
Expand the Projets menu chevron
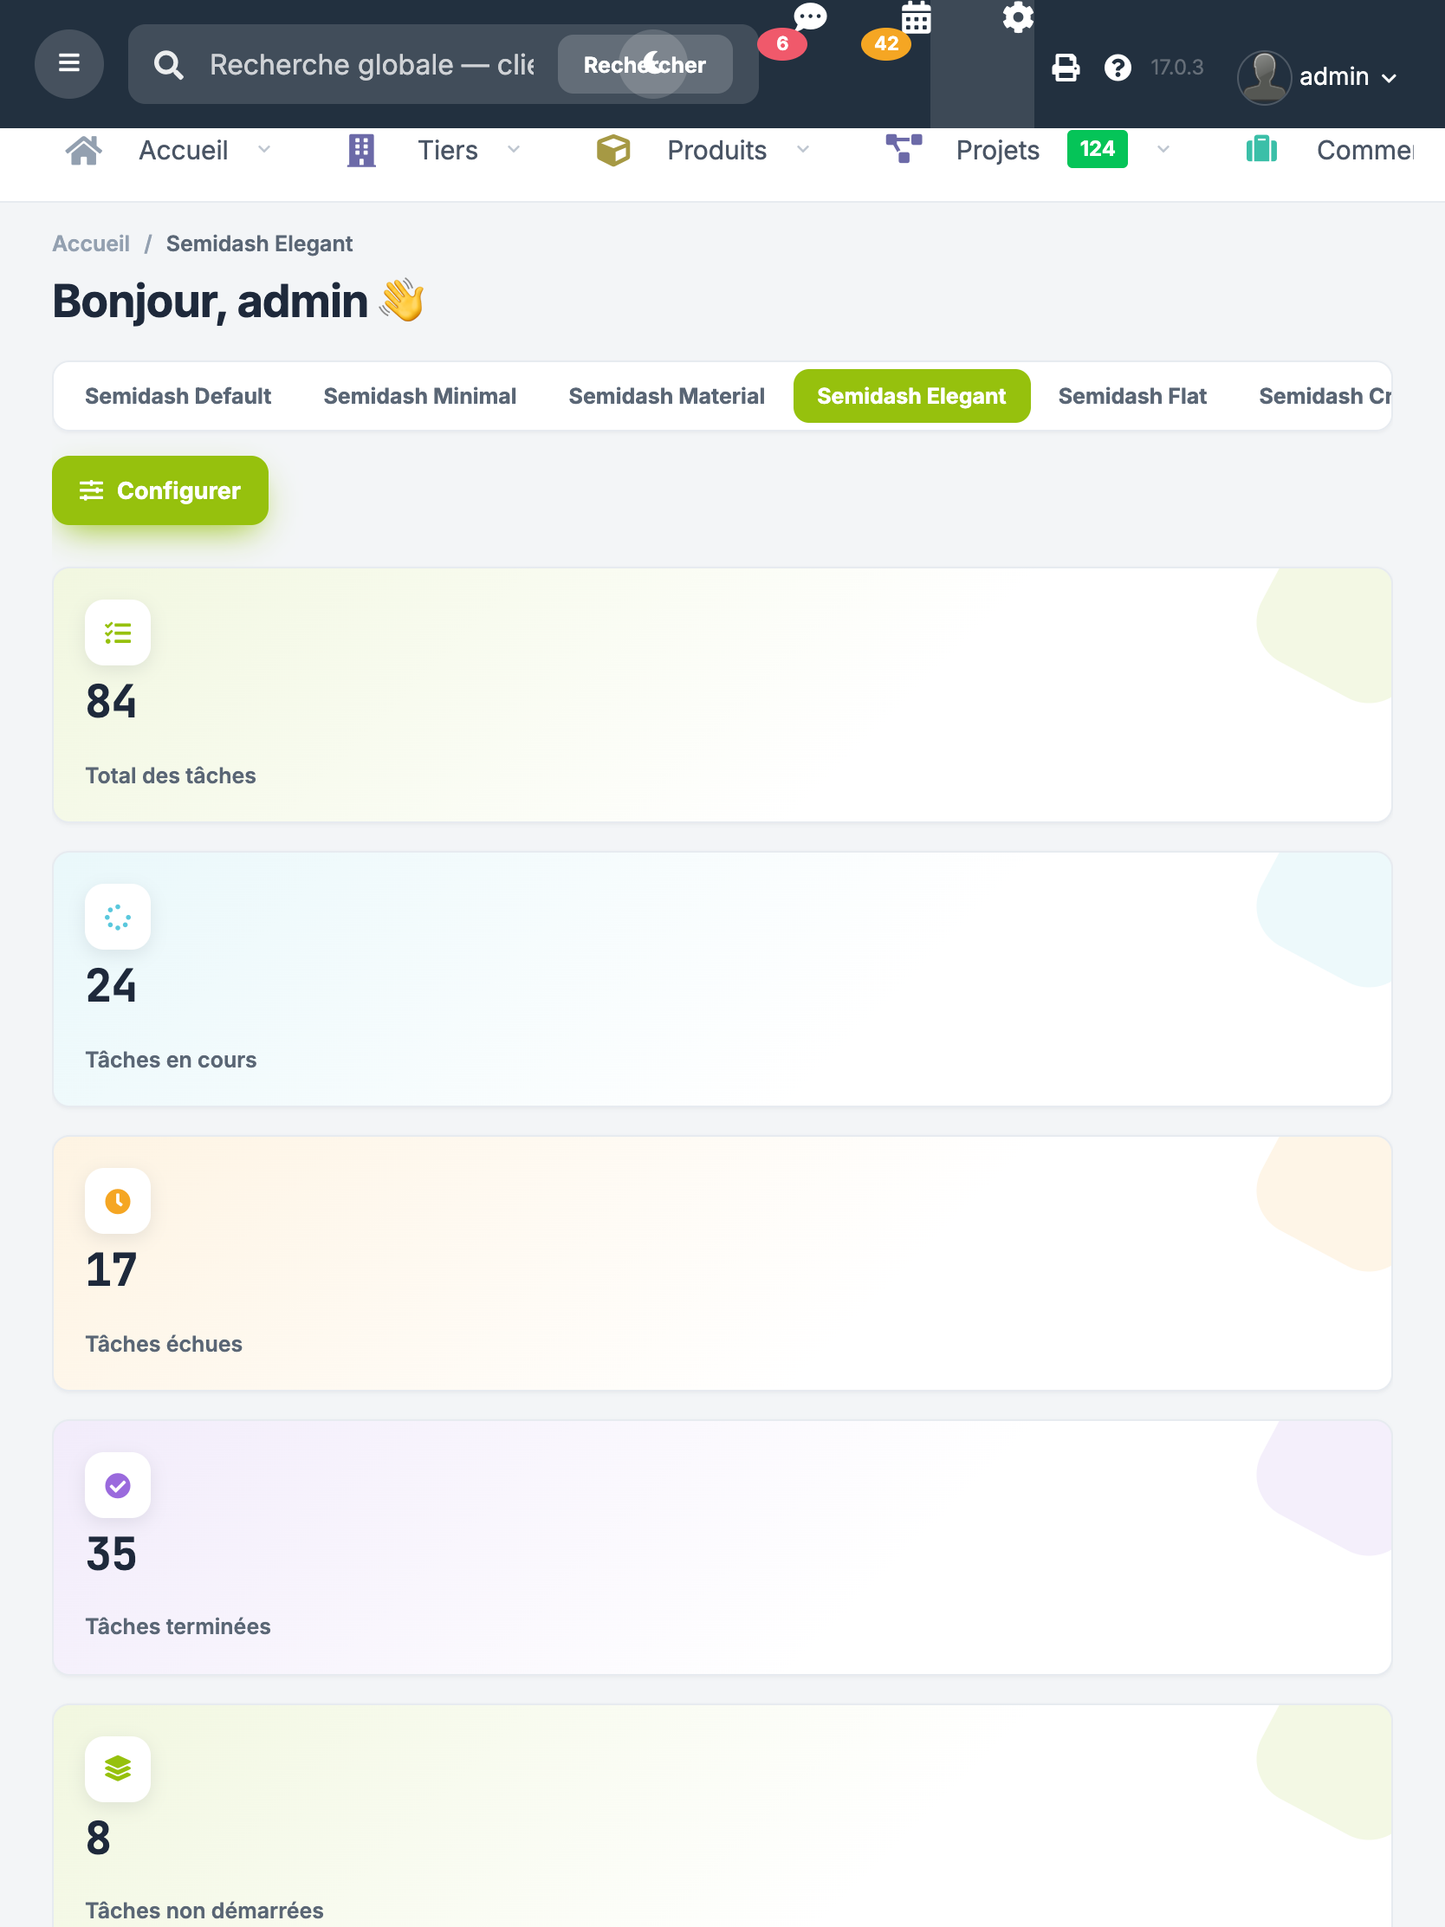(x=1163, y=149)
